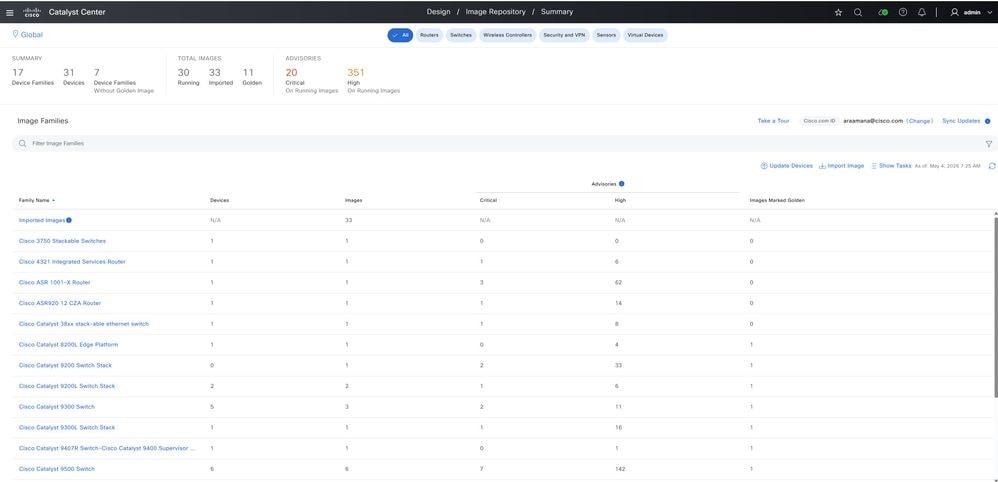998x482 pixels.
Task: Open Cisco Catalyst 9407R Switch family
Action: pos(107,448)
